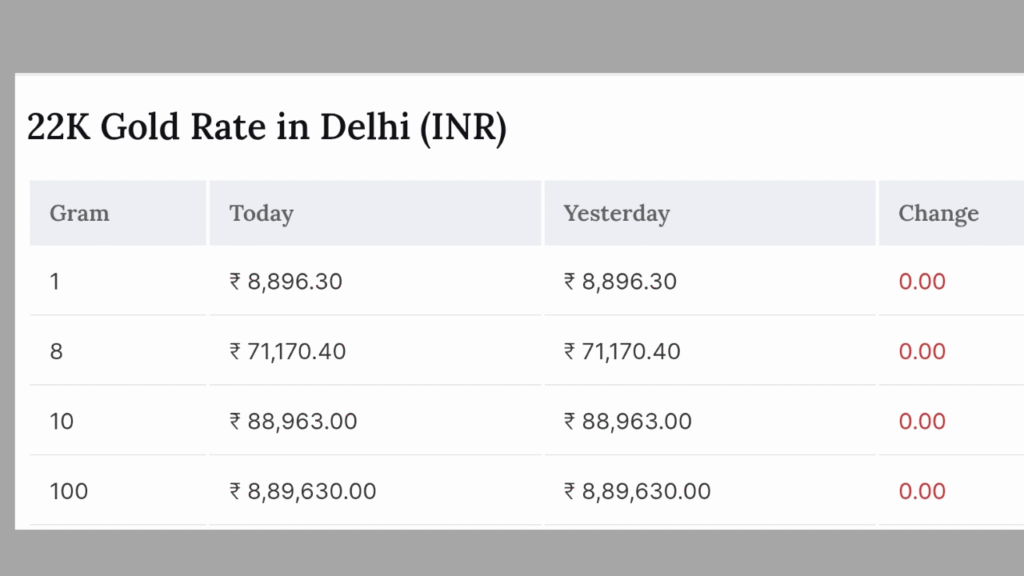This screenshot has height=576, width=1024.
Task: Click today's 10 gram price ₹ 88,963.00
Action: [293, 421]
